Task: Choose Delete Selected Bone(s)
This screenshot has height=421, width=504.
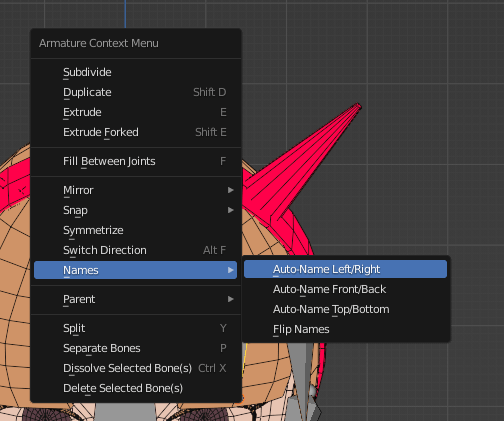Action: [135, 388]
